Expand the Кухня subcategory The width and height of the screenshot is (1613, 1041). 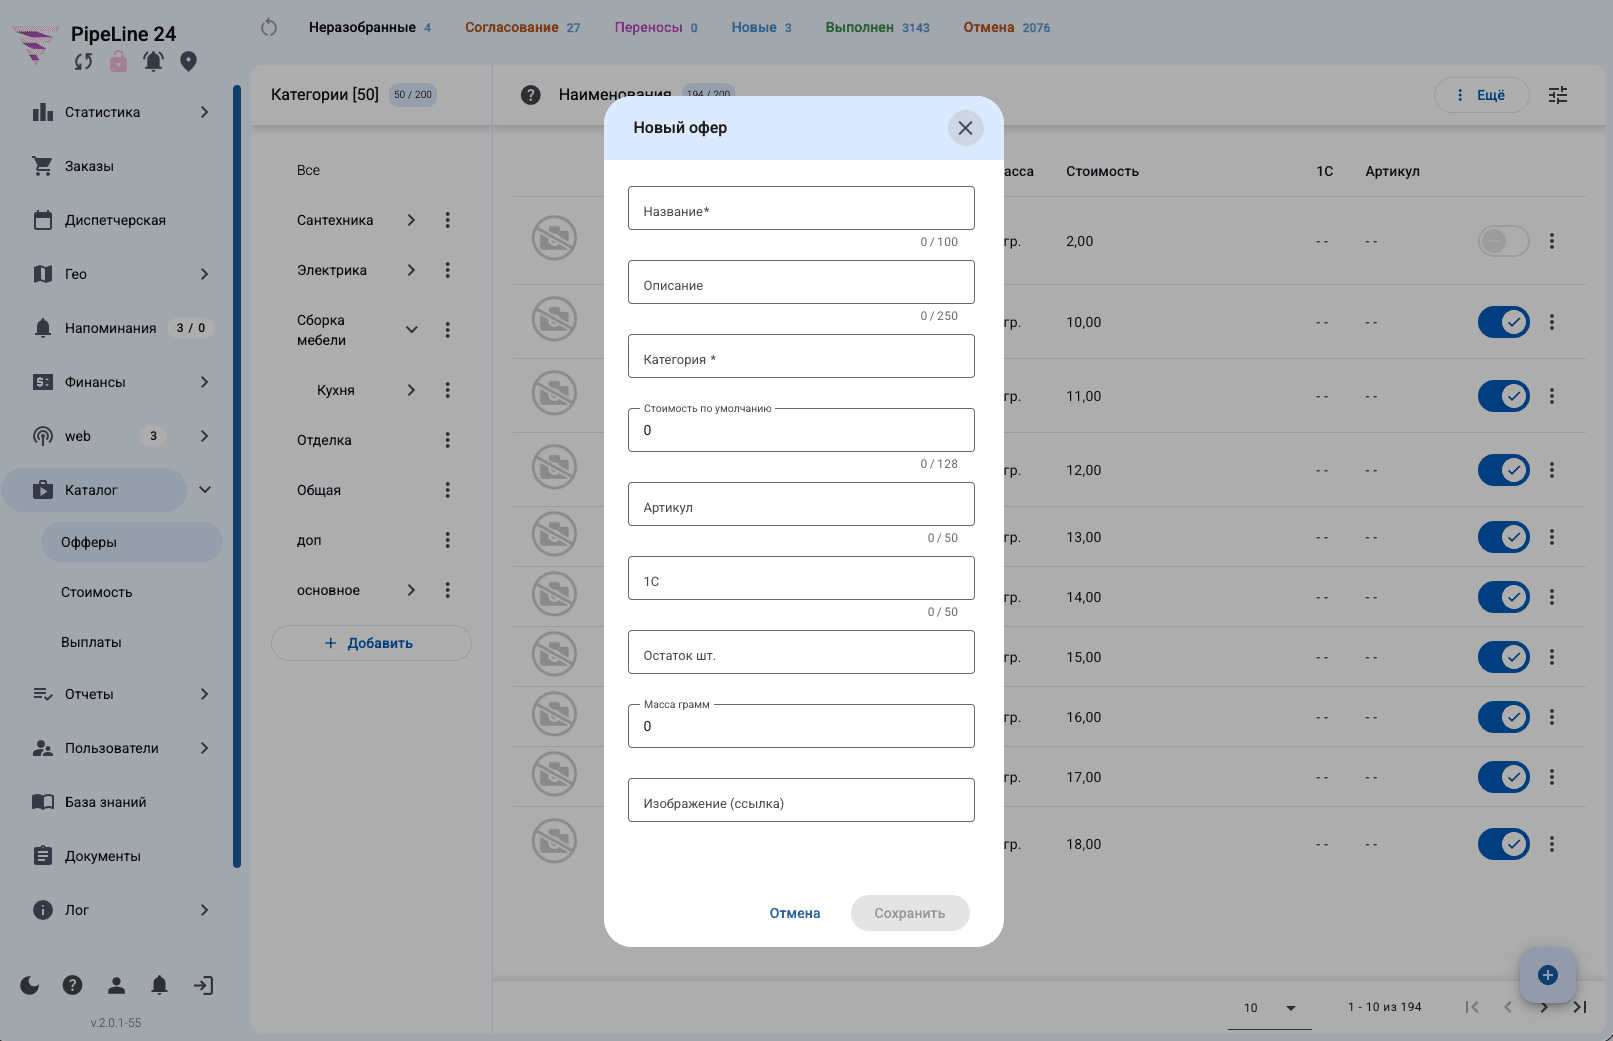(x=411, y=390)
